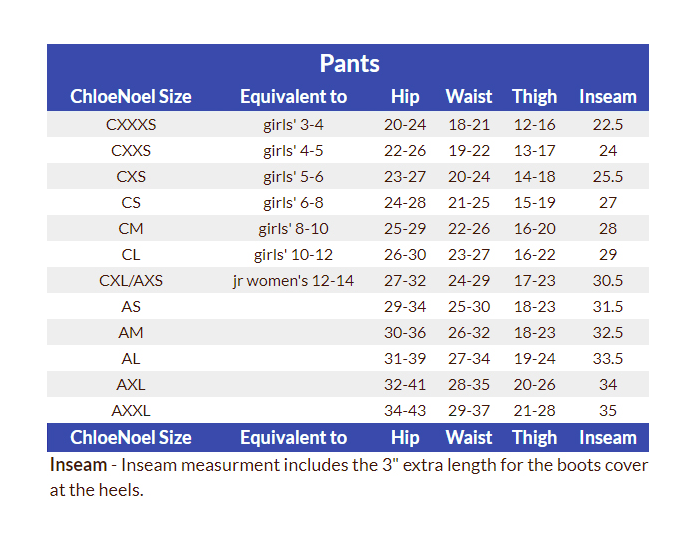Click the 22.5 inseam value
Viewport: 696px width, 559px height.
pos(607,125)
